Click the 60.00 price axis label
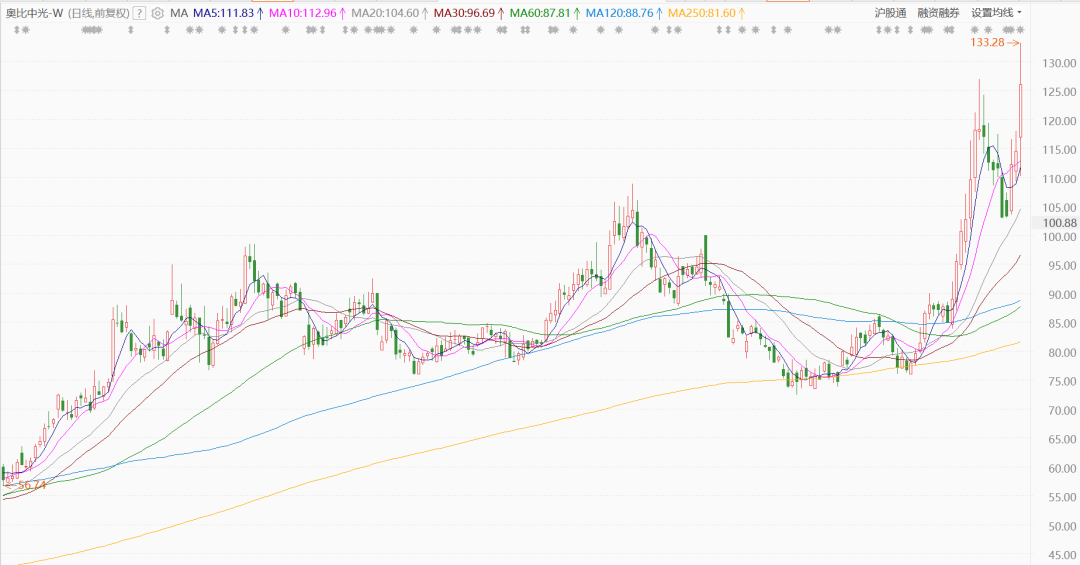The image size is (1080, 565). (x=1061, y=468)
